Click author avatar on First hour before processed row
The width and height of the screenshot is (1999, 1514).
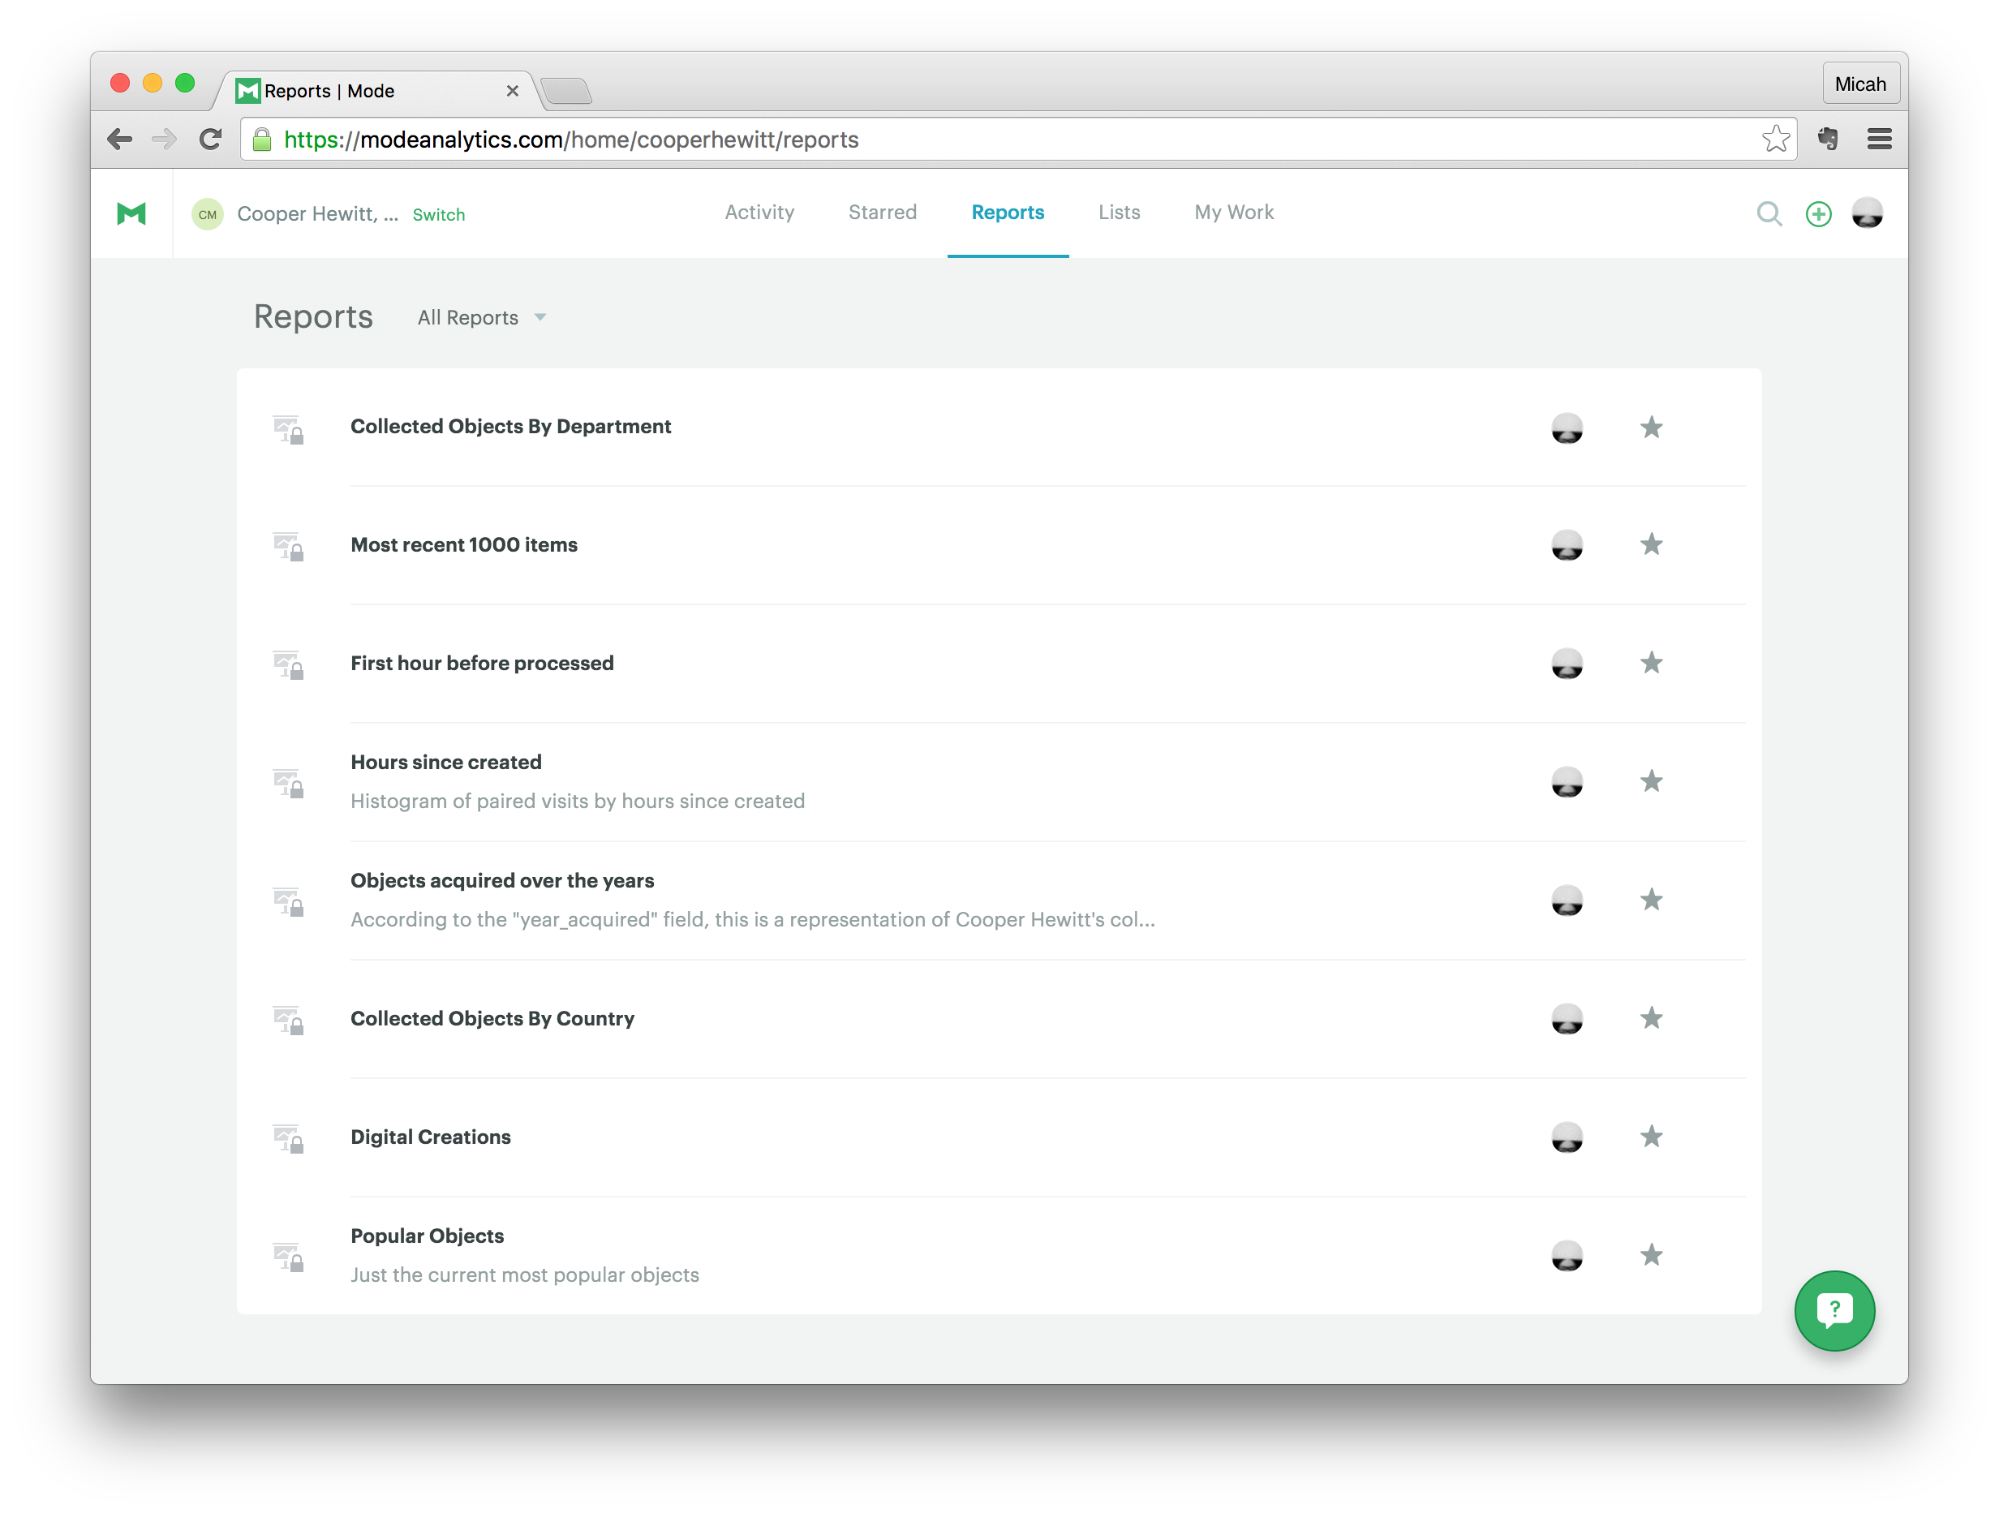point(1567,663)
